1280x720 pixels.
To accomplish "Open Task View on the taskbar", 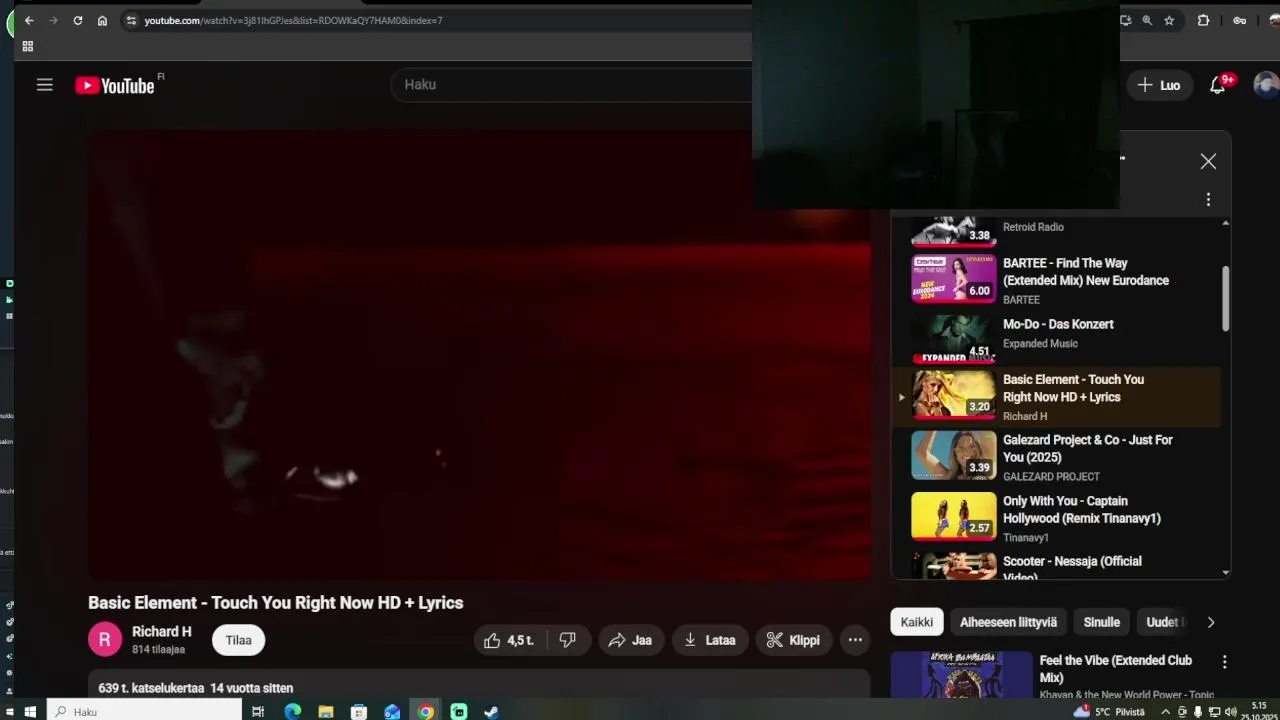I will [x=258, y=712].
